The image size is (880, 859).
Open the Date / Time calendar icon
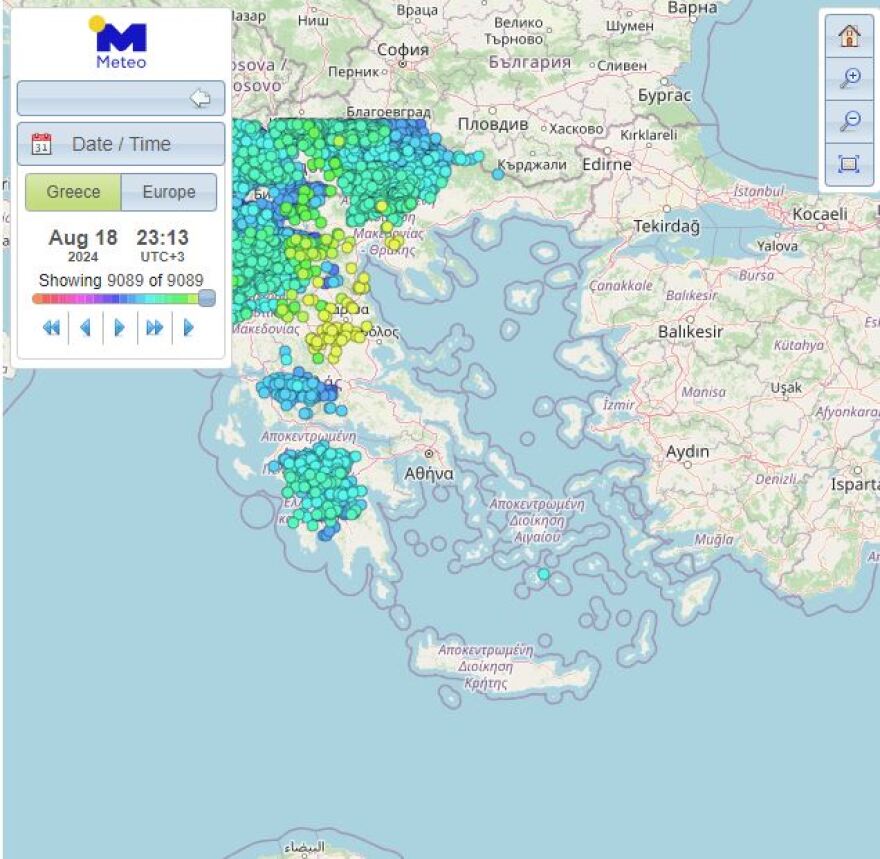41,144
